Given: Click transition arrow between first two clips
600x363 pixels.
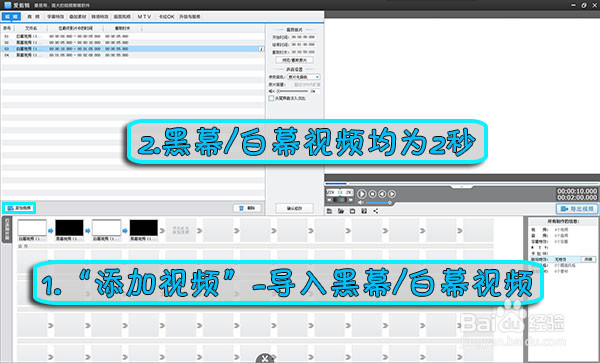Looking at the screenshot, I should (51, 231).
